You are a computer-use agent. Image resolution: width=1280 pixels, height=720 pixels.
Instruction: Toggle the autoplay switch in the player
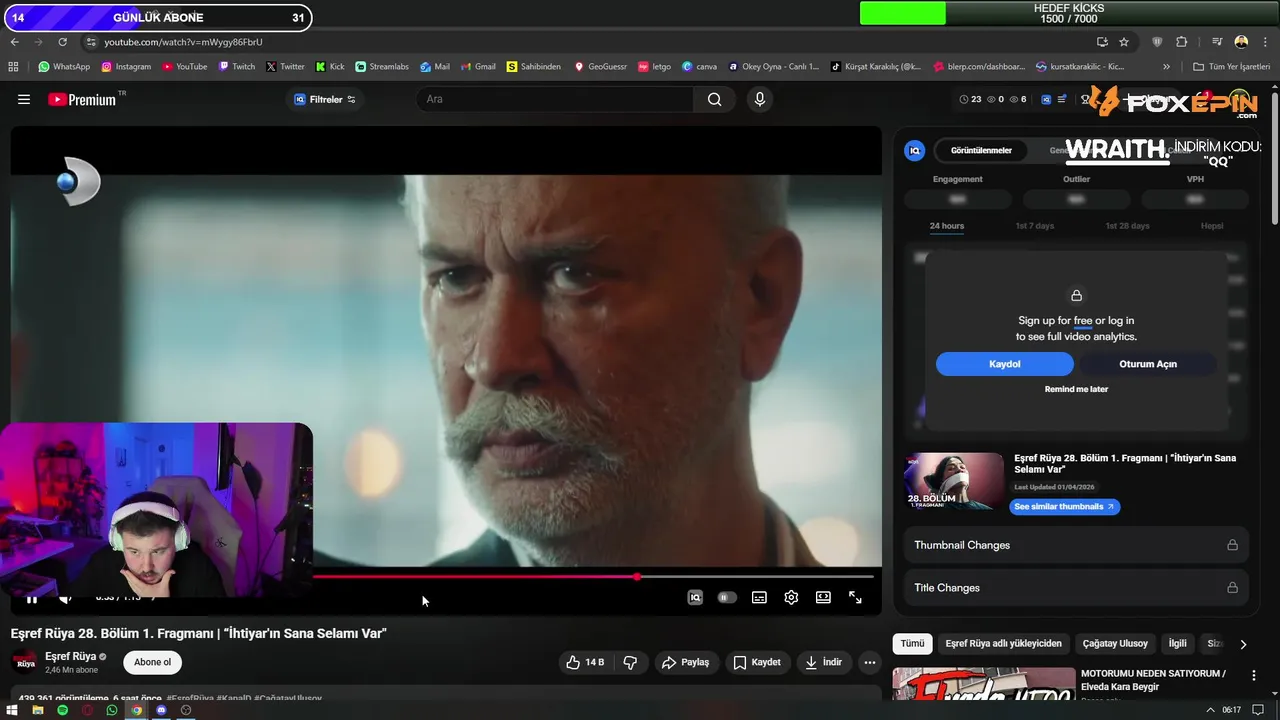point(727,597)
